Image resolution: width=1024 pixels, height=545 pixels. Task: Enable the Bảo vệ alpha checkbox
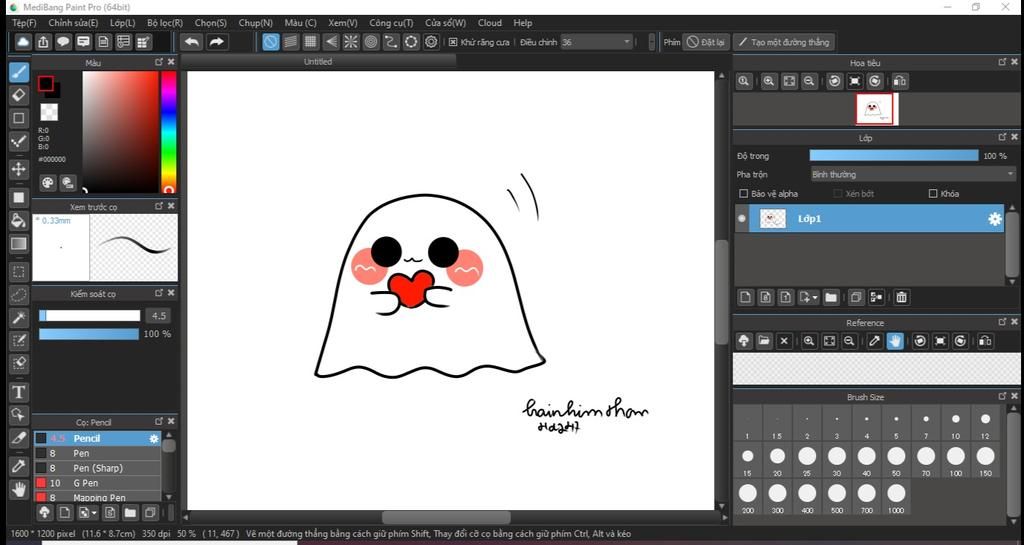(743, 194)
